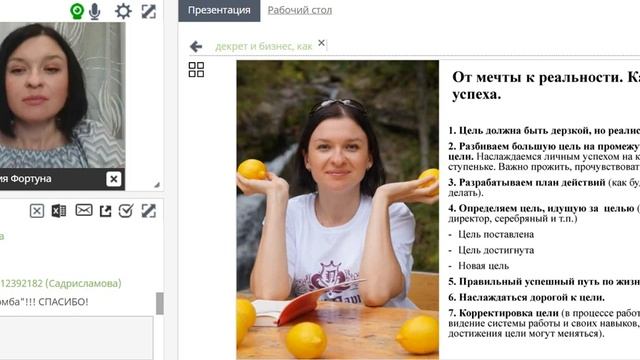Clear chat with the boxed X icon
The height and width of the screenshot is (360, 640).
(37, 211)
